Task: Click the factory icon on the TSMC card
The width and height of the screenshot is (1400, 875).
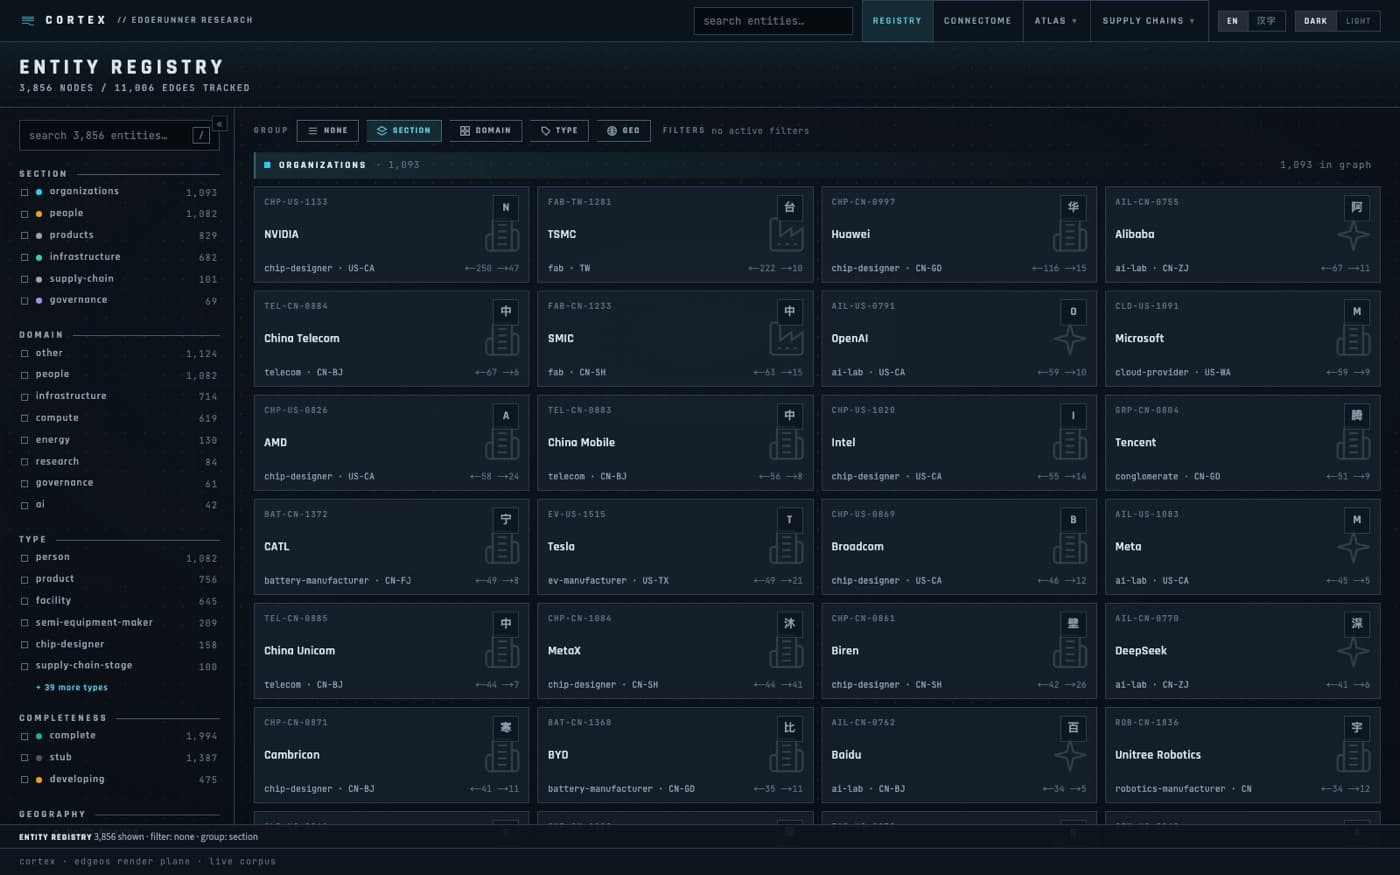Action: click(786, 236)
